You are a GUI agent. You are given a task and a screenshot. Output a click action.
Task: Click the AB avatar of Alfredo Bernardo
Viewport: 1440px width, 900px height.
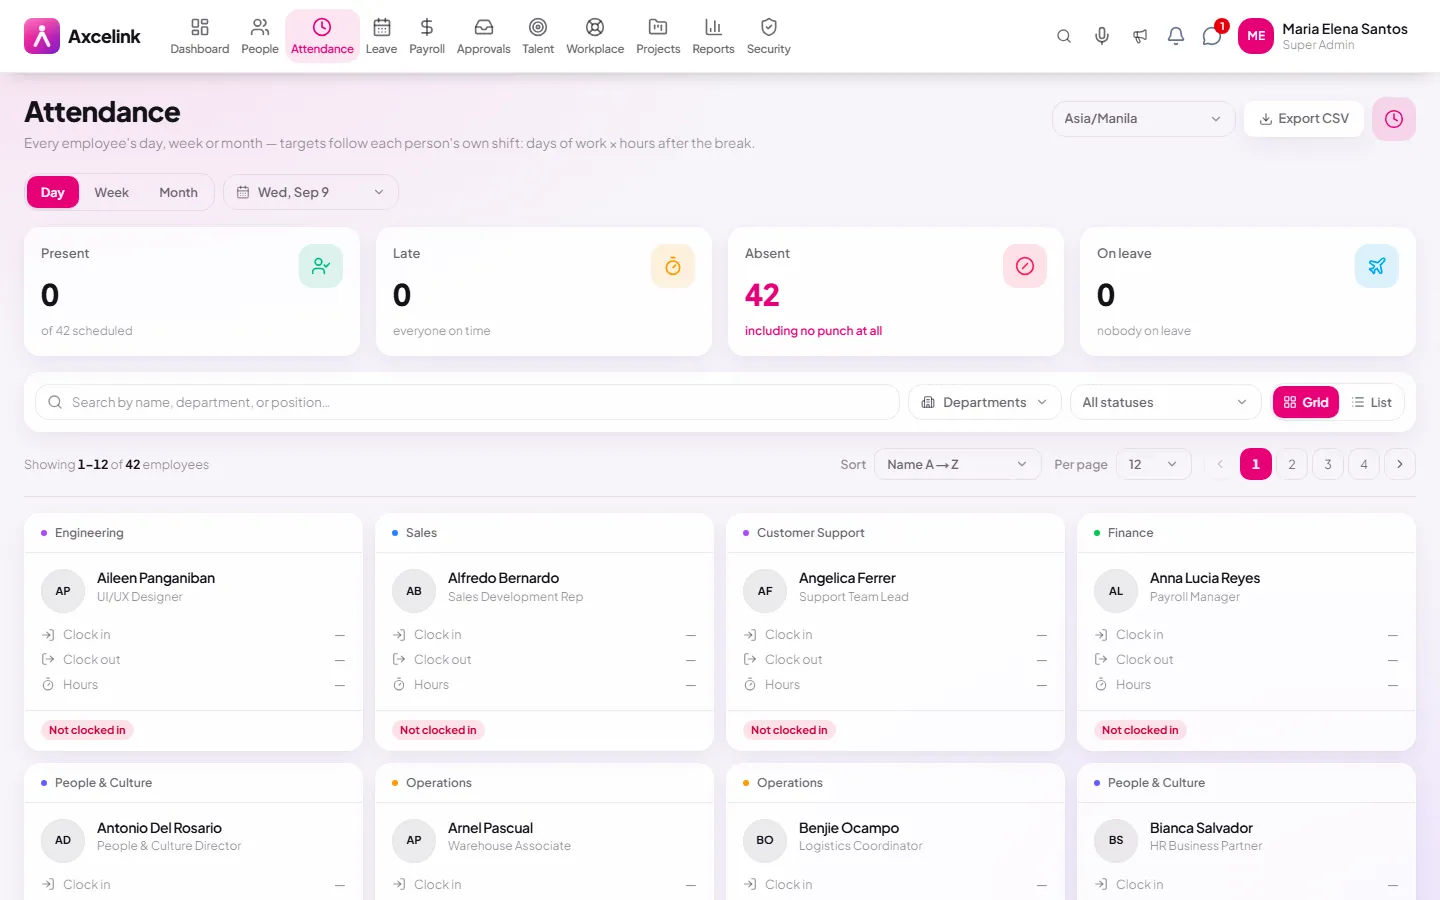[x=414, y=591]
